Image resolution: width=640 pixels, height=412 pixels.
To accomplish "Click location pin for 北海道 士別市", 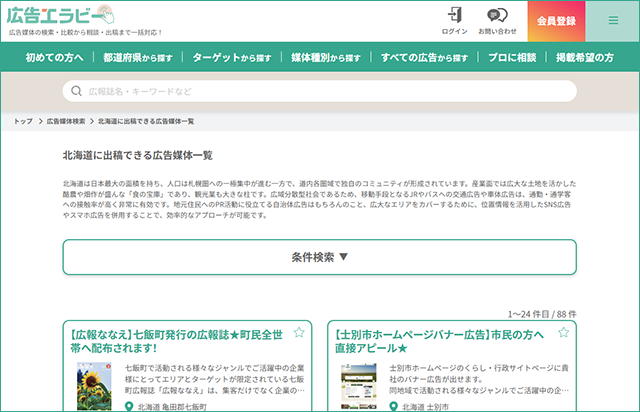I will (394, 407).
